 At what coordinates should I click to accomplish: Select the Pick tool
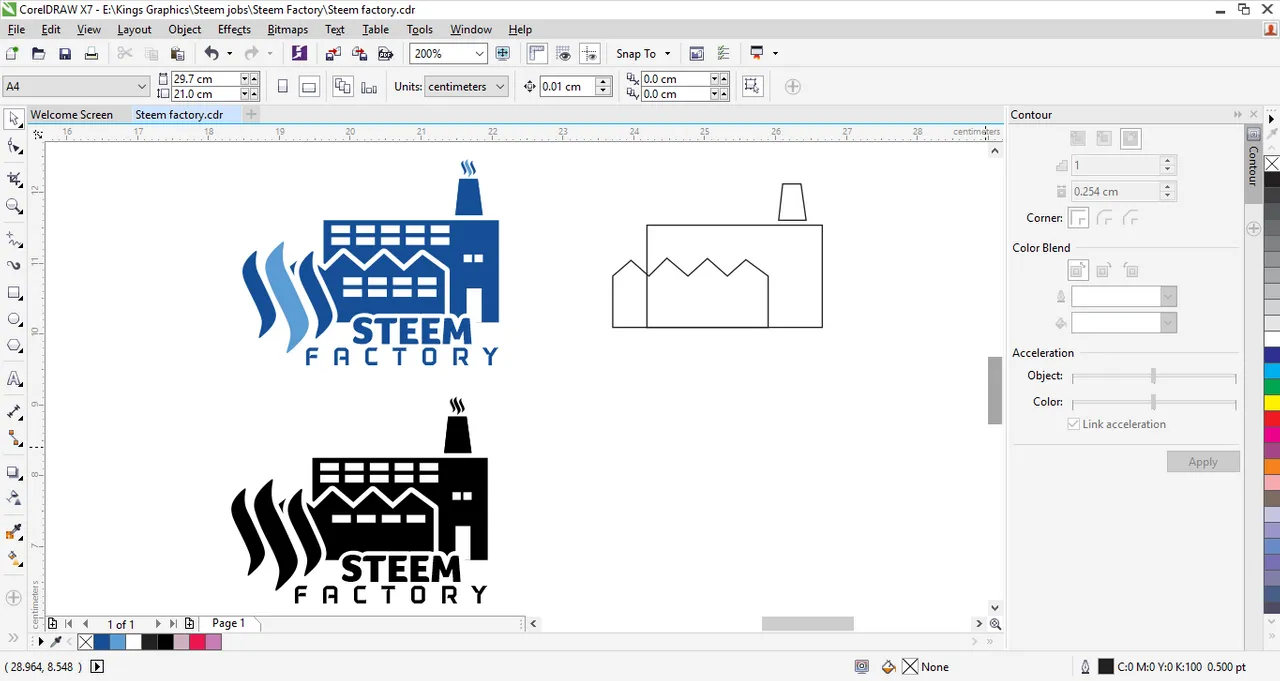coord(14,120)
